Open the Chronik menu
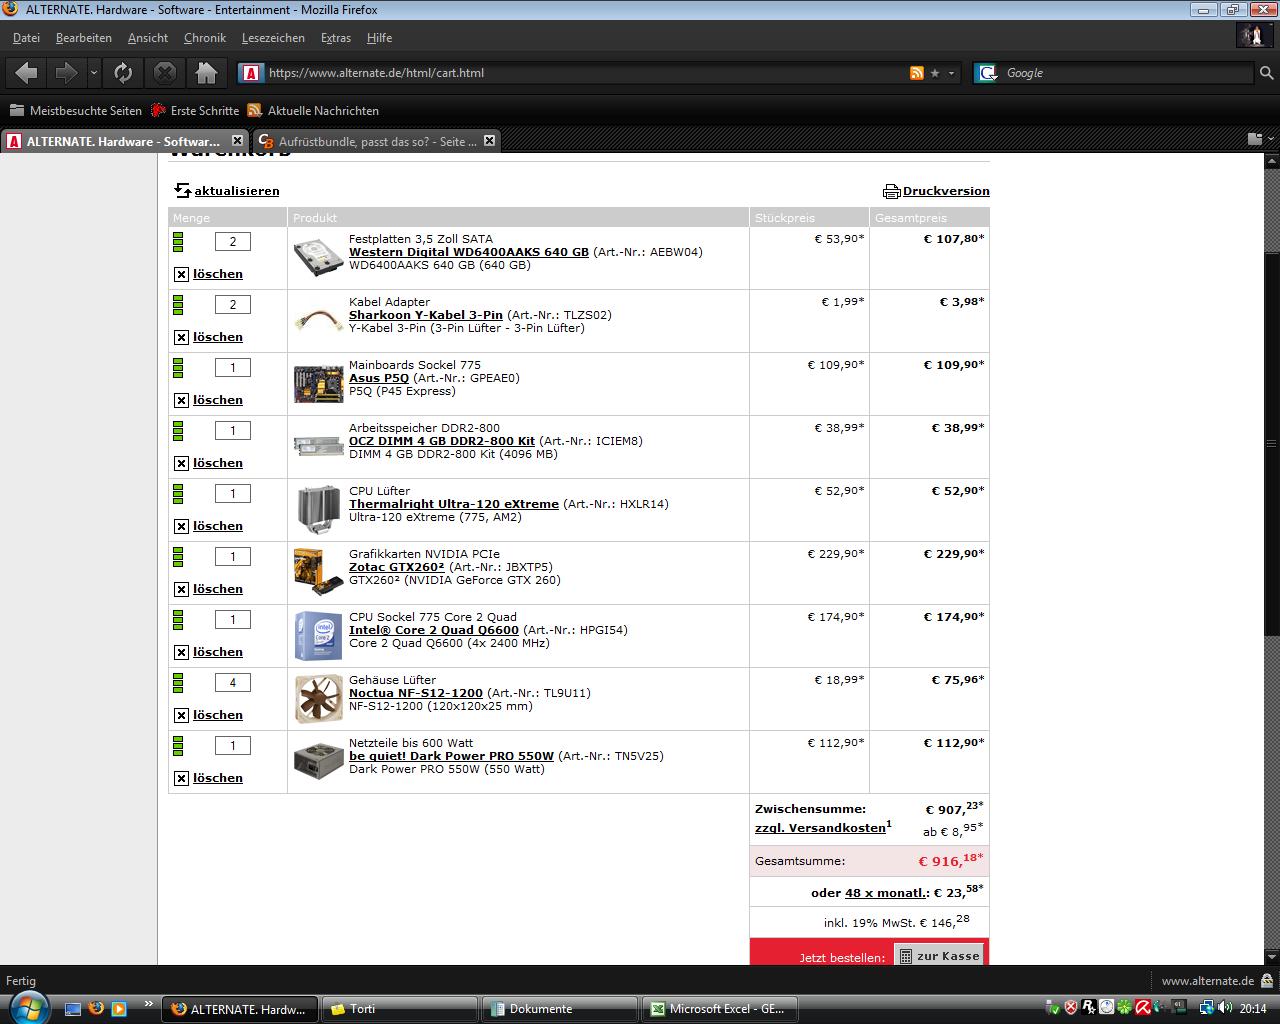The width and height of the screenshot is (1280, 1024). 205,38
